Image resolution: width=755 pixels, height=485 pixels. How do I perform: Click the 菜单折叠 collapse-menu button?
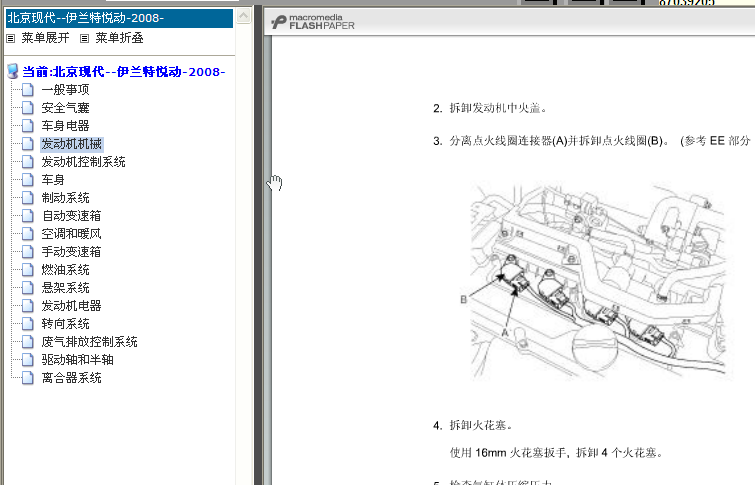pyautogui.click(x=119, y=38)
